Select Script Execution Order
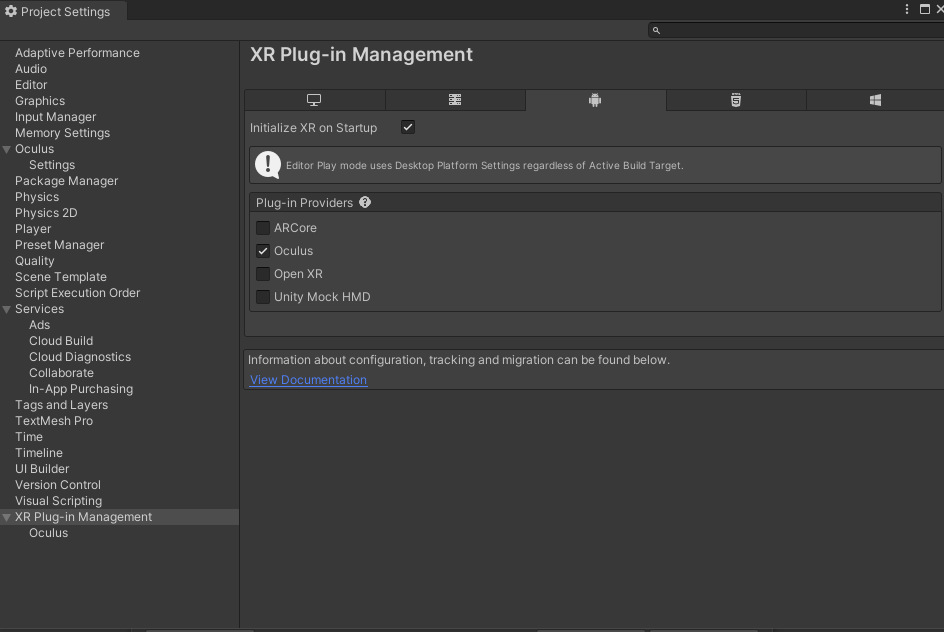This screenshot has height=632, width=944. tap(78, 293)
